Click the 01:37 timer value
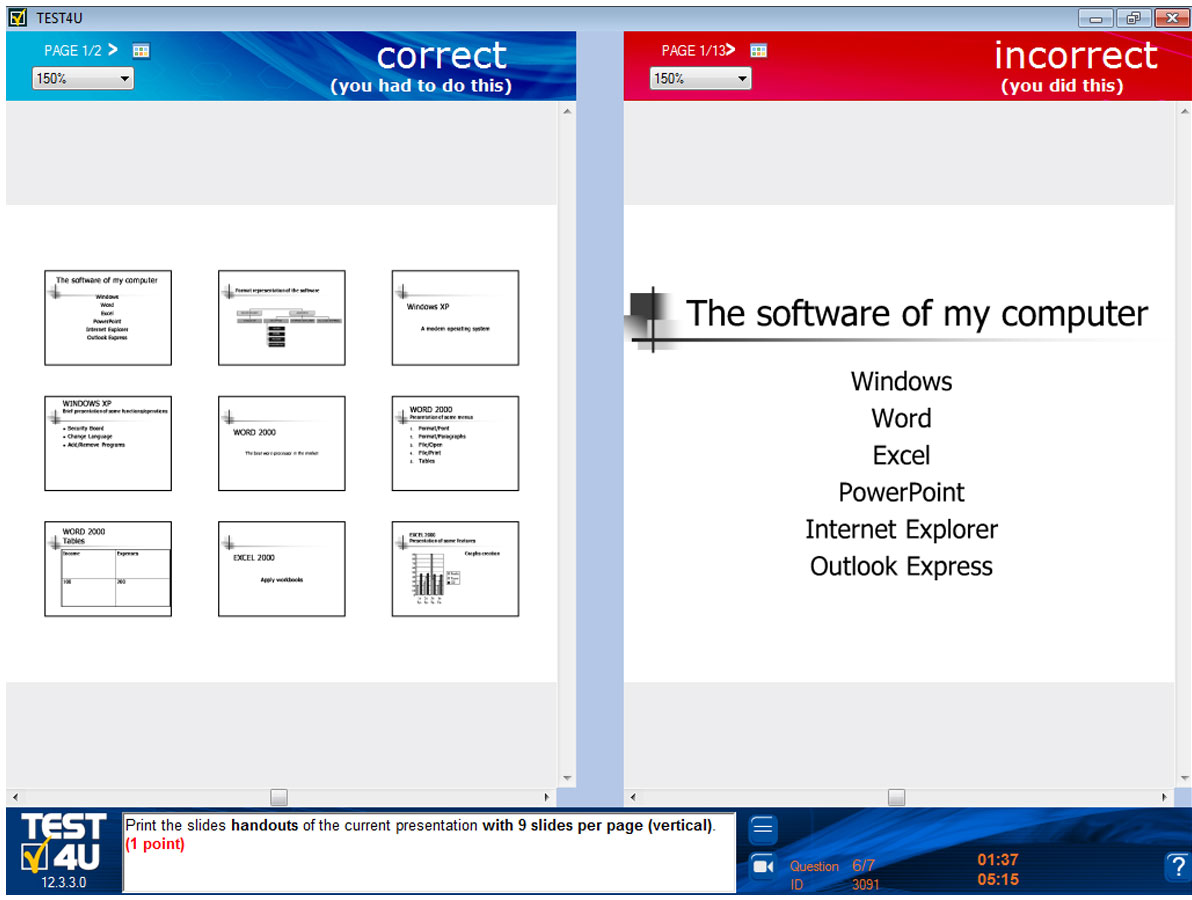Image resolution: width=1192 pixels, height=900 pixels. (x=997, y=860)
